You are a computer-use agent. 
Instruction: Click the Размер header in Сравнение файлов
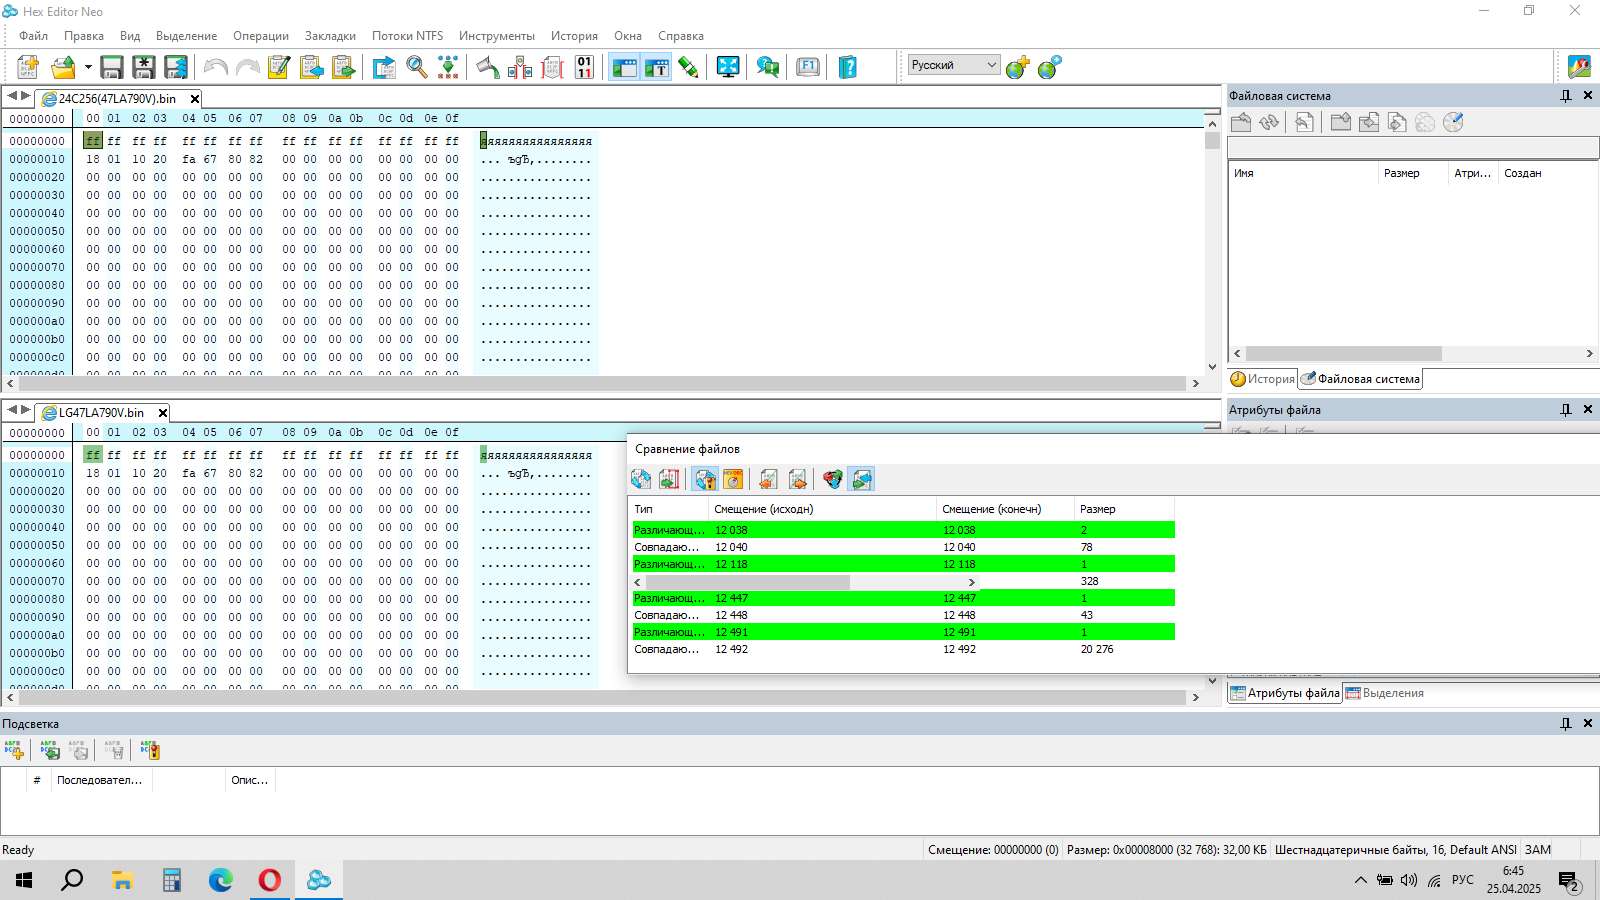1124,509
